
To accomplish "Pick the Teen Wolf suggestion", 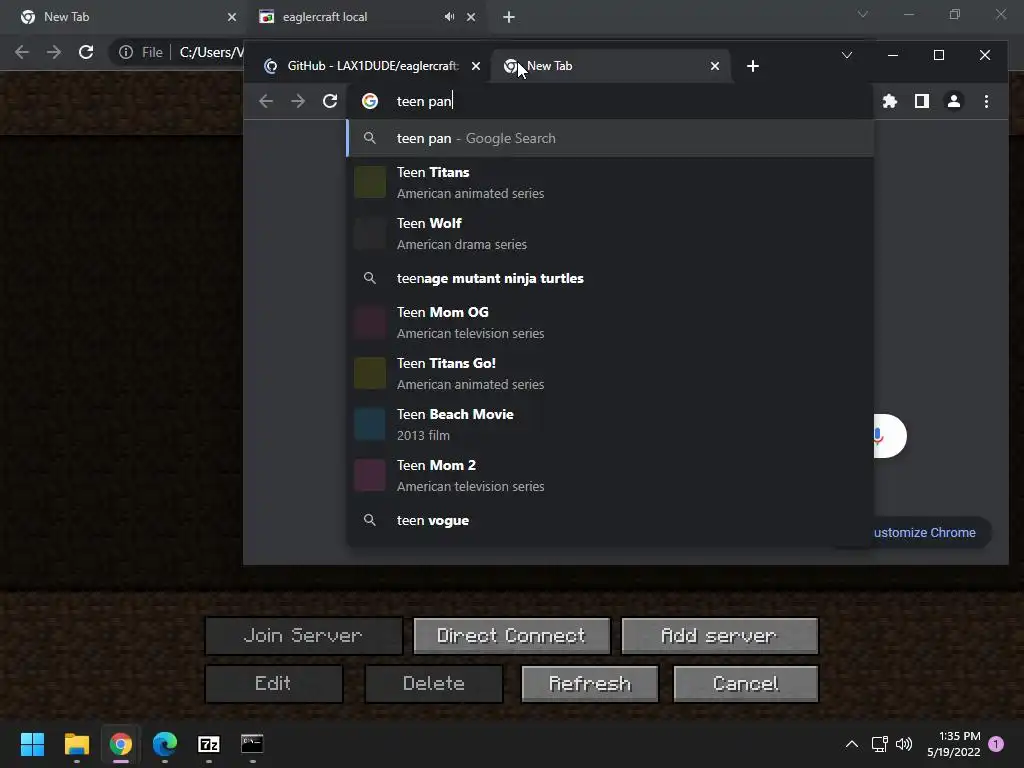I will pyautogui.click(x=610, y=233).
